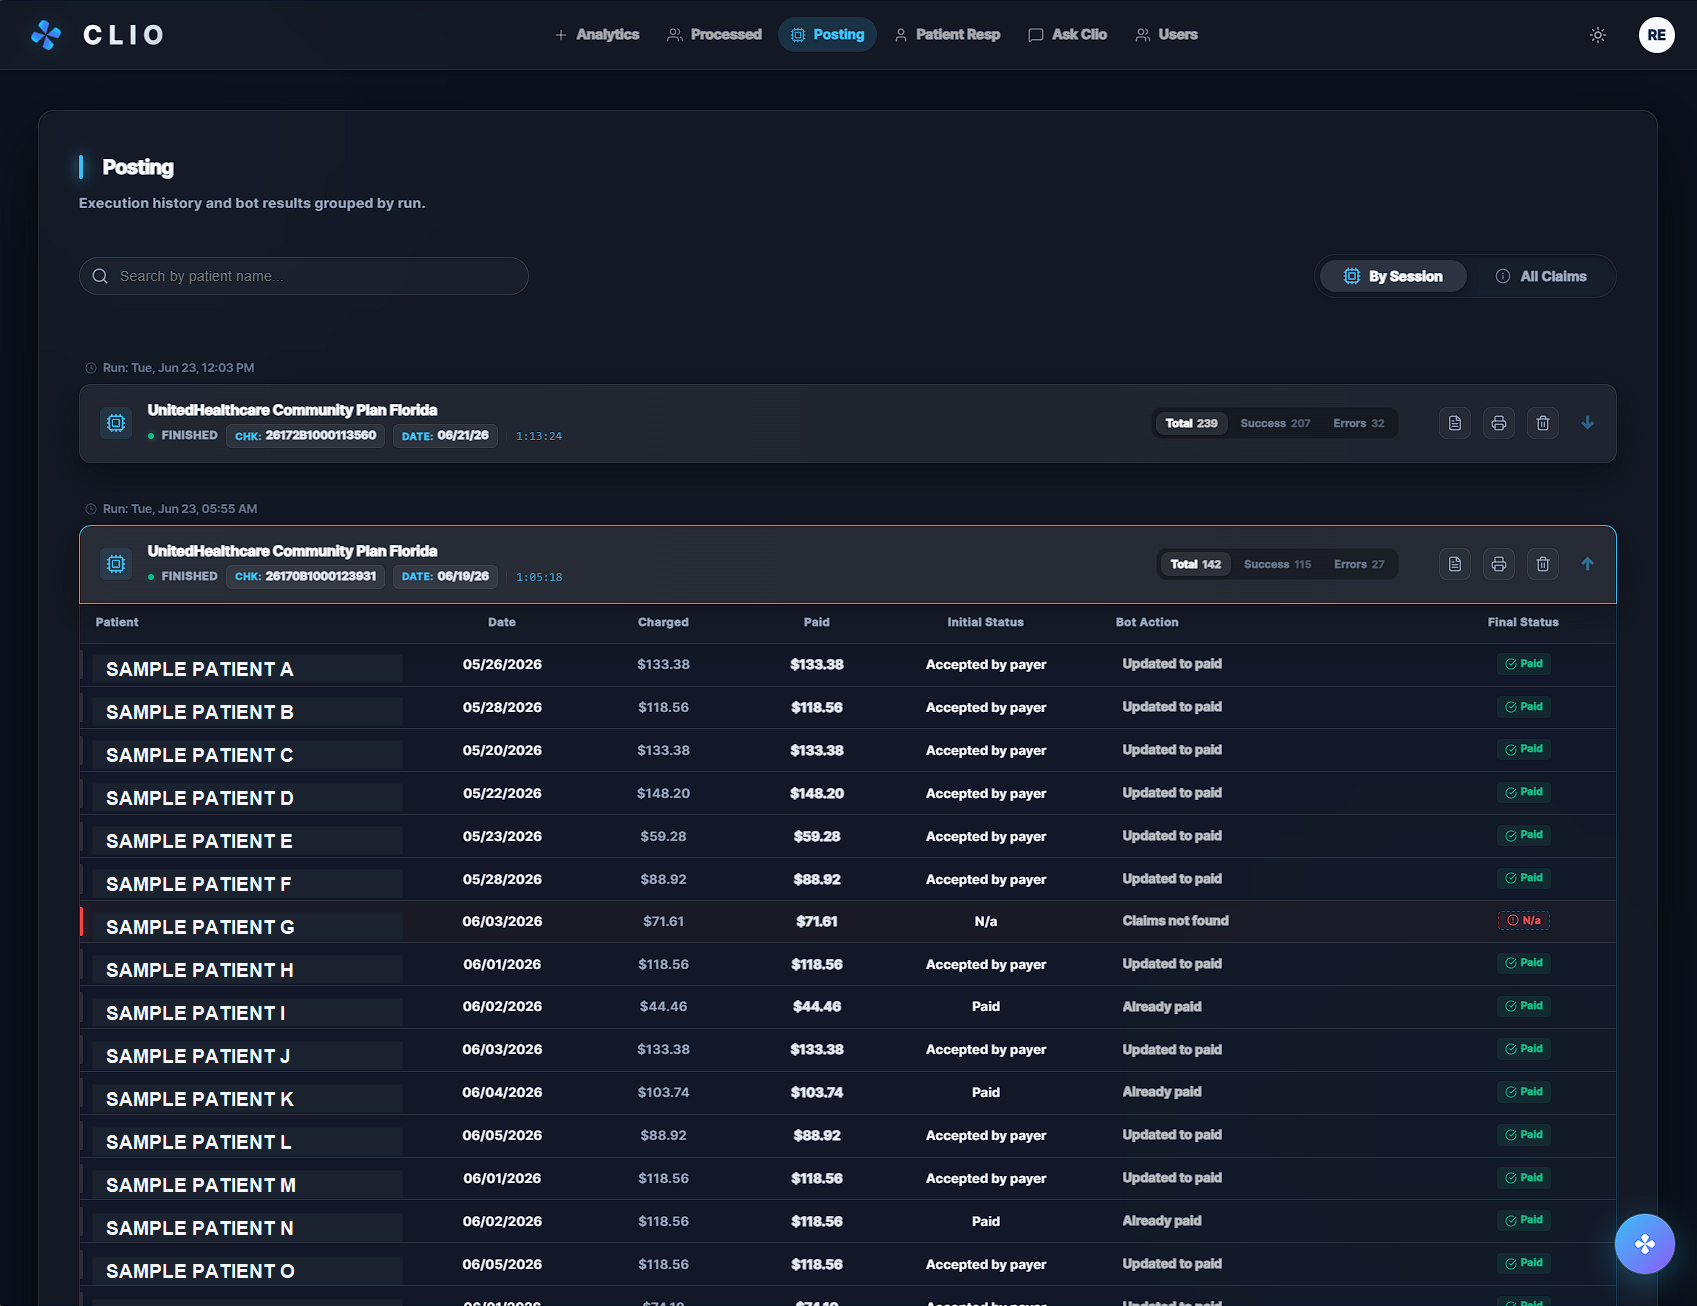Toggle the light/dark theme sun icon
The height and width of the screenshot is (1306, 1697).
[1598, 35]
